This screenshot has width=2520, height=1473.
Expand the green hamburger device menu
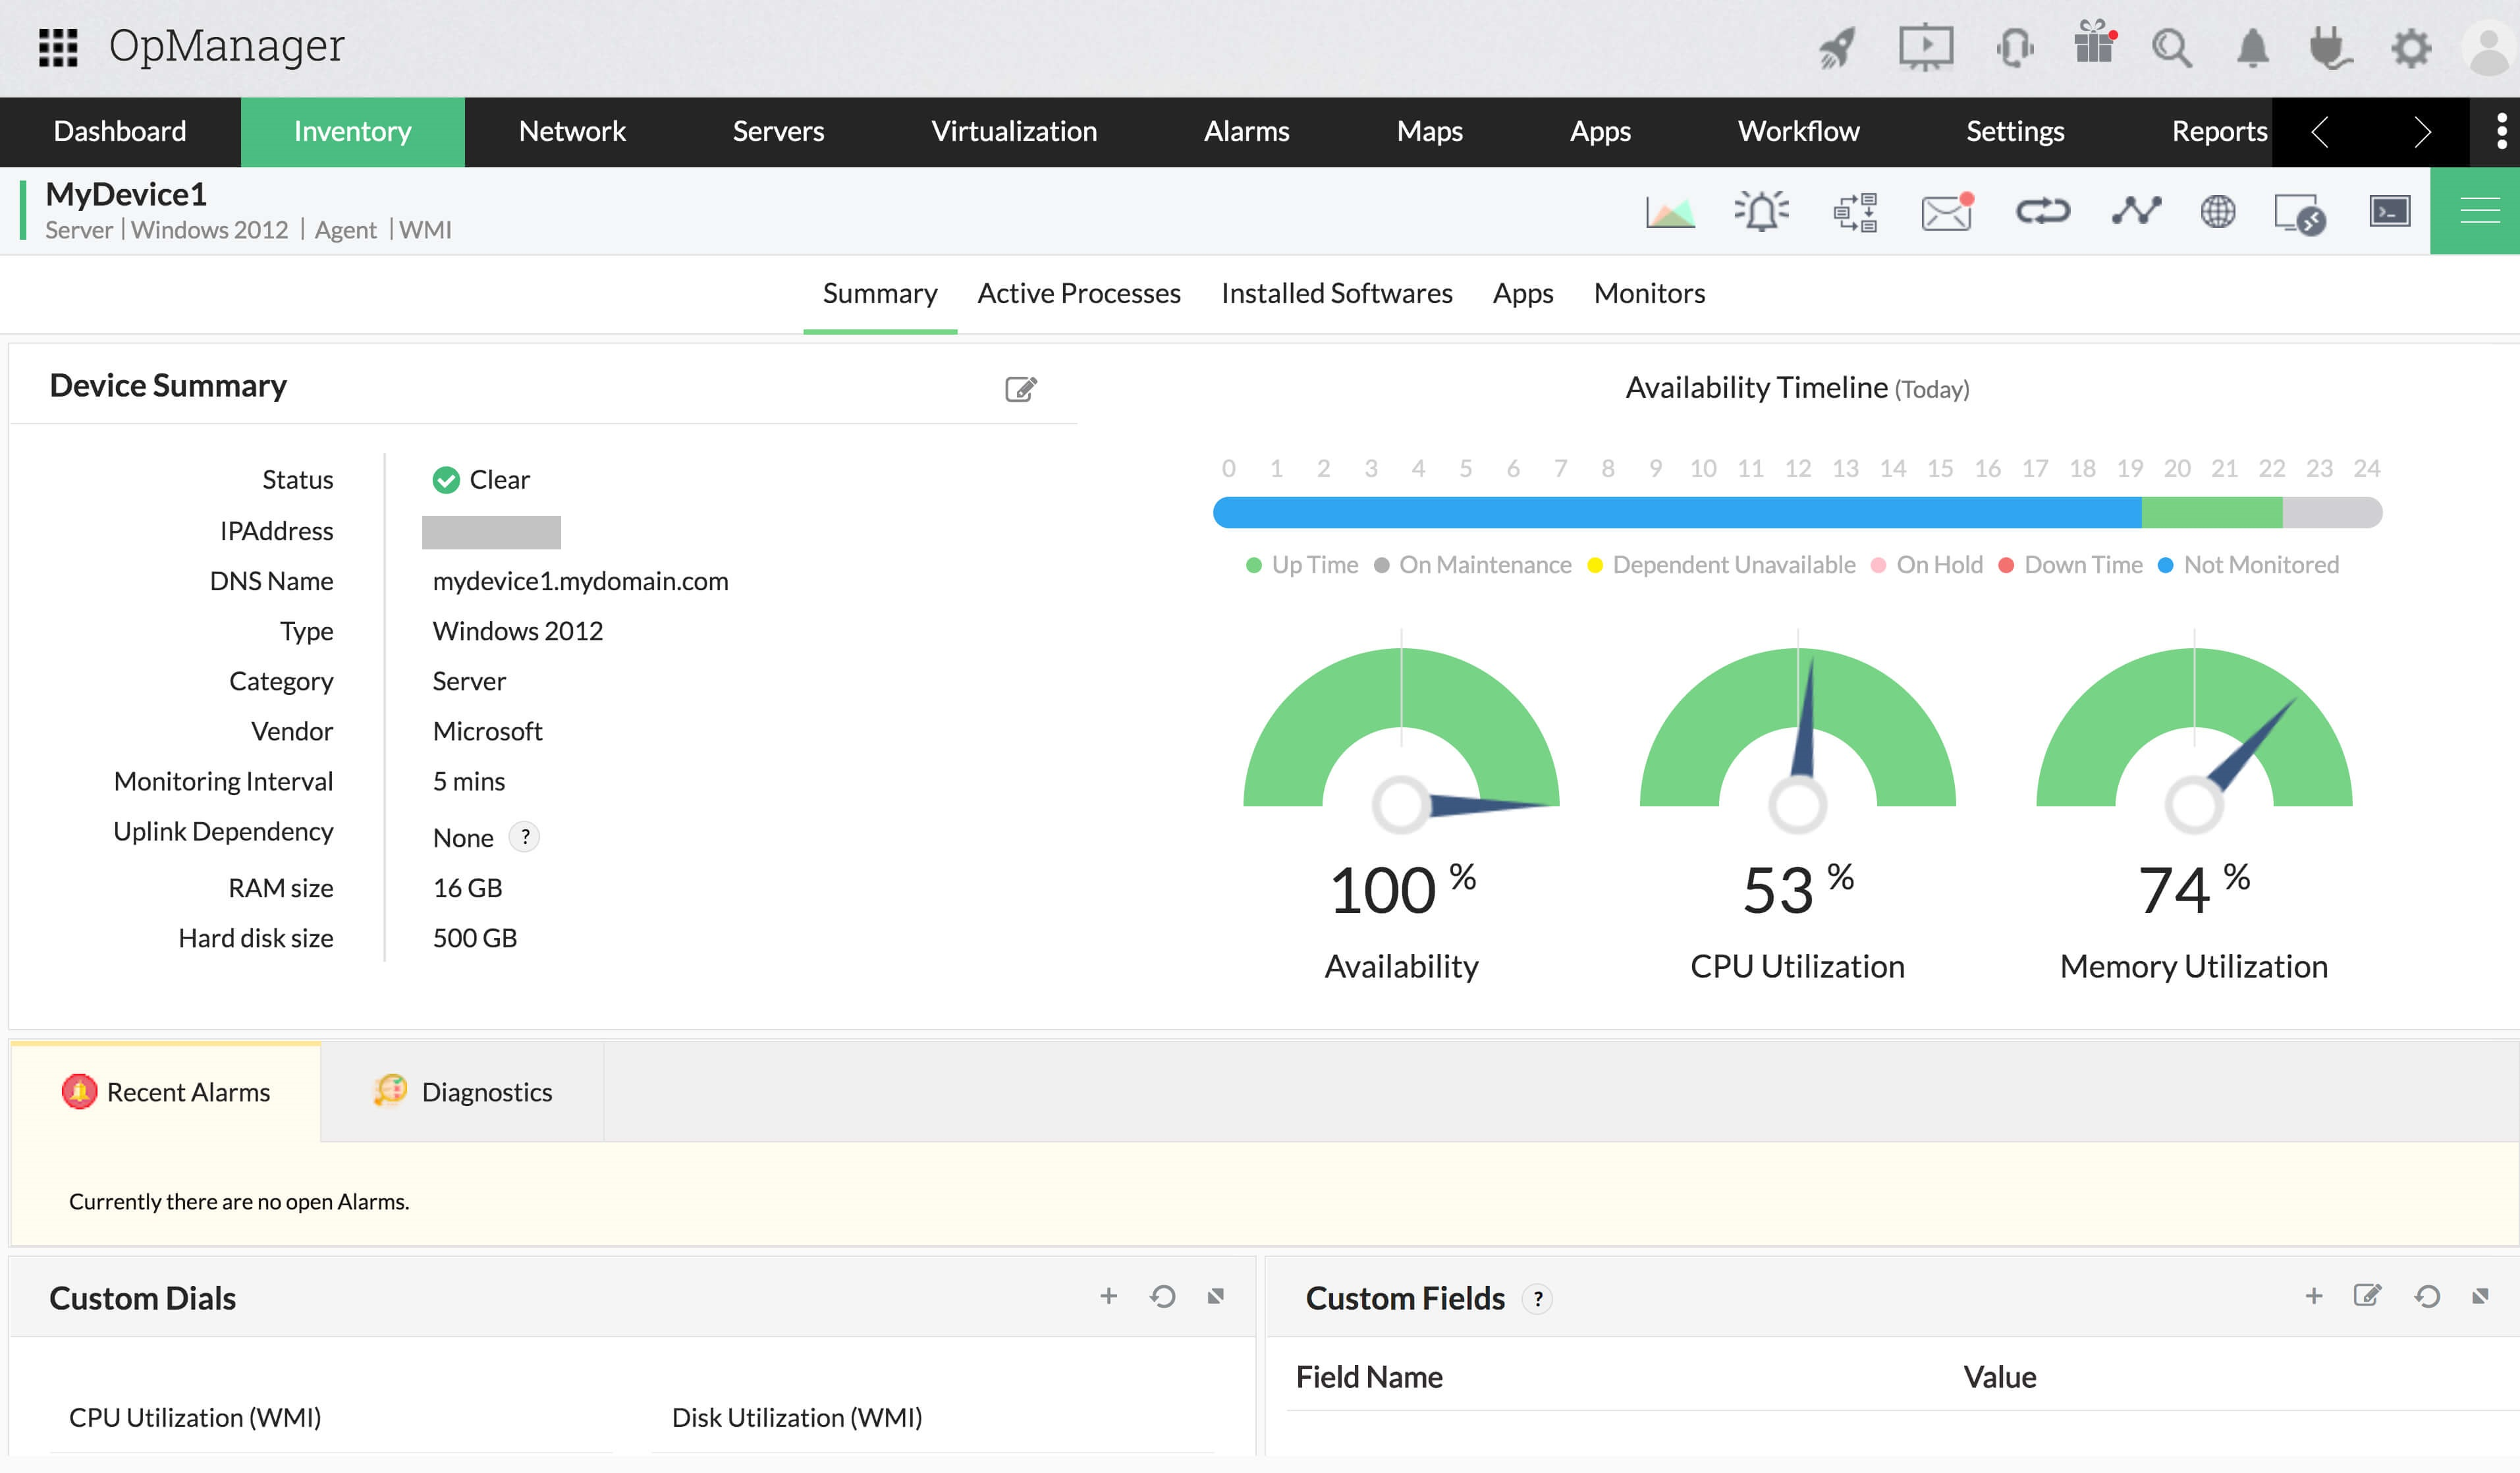2479,211
